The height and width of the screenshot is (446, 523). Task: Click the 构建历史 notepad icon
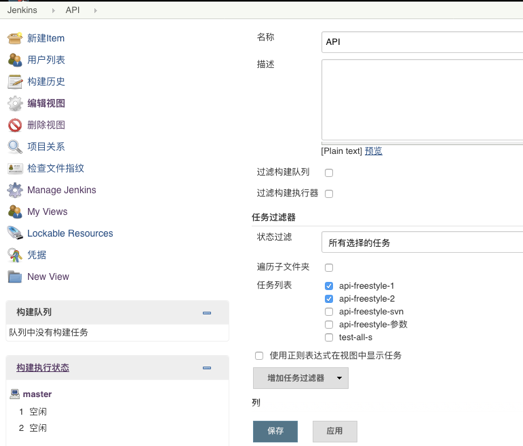click(x=15, y=82)
